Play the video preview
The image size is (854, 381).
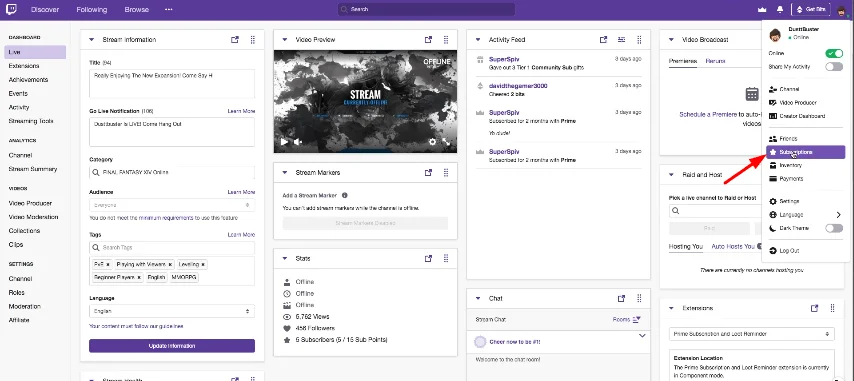point(284,142)
